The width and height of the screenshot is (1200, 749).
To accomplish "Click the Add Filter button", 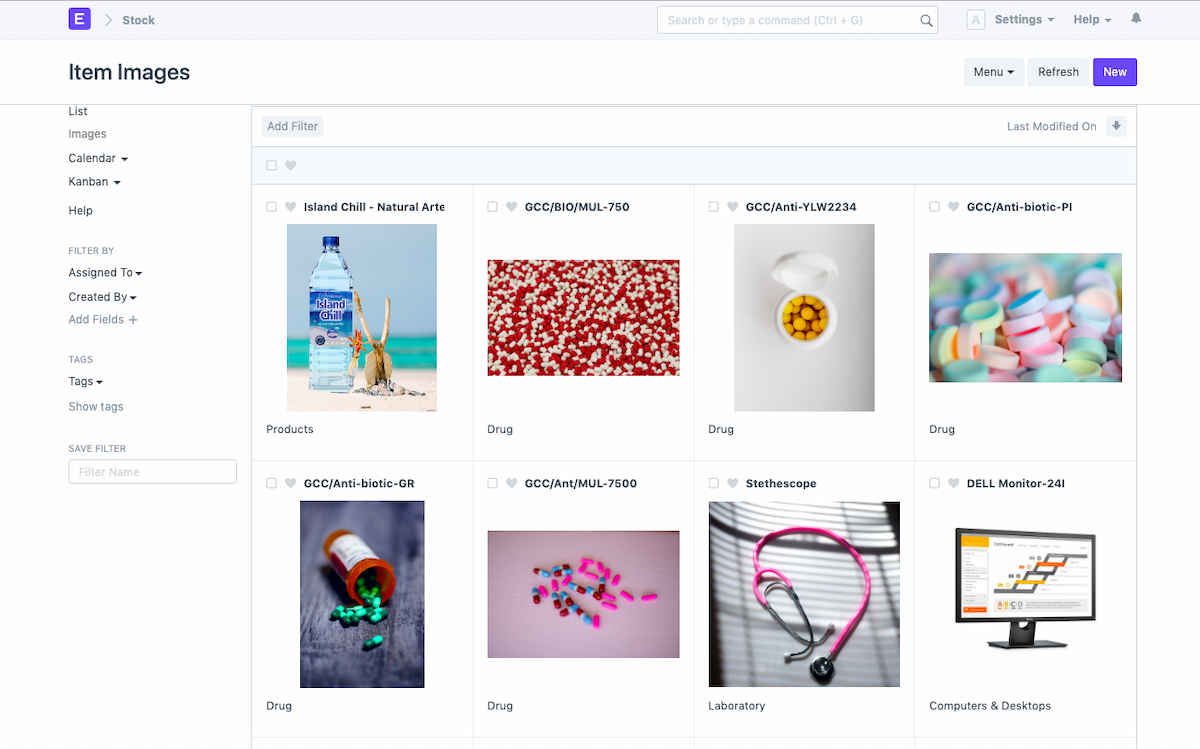I will click(292, 126).
